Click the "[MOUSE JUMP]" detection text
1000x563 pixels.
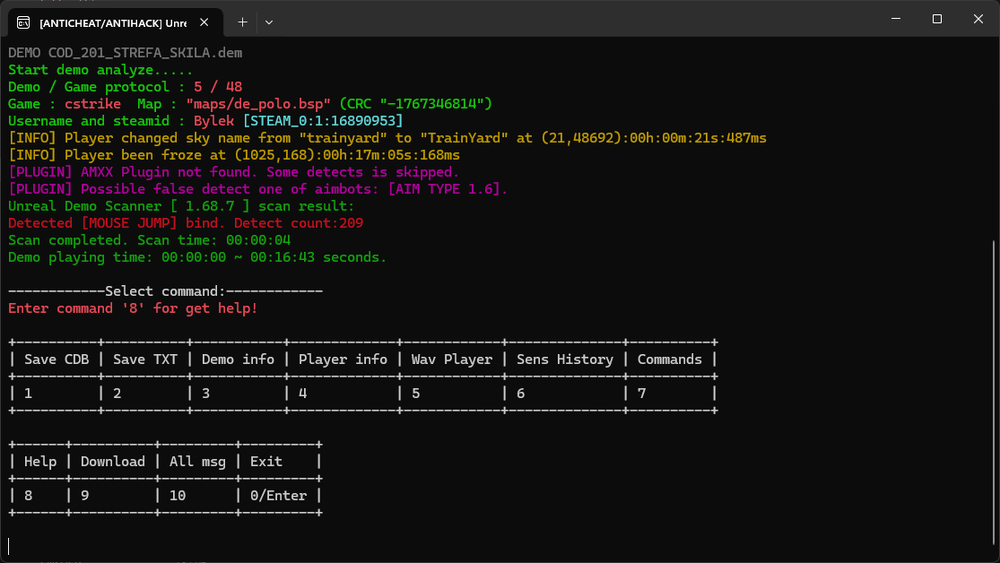pos(129,223)
